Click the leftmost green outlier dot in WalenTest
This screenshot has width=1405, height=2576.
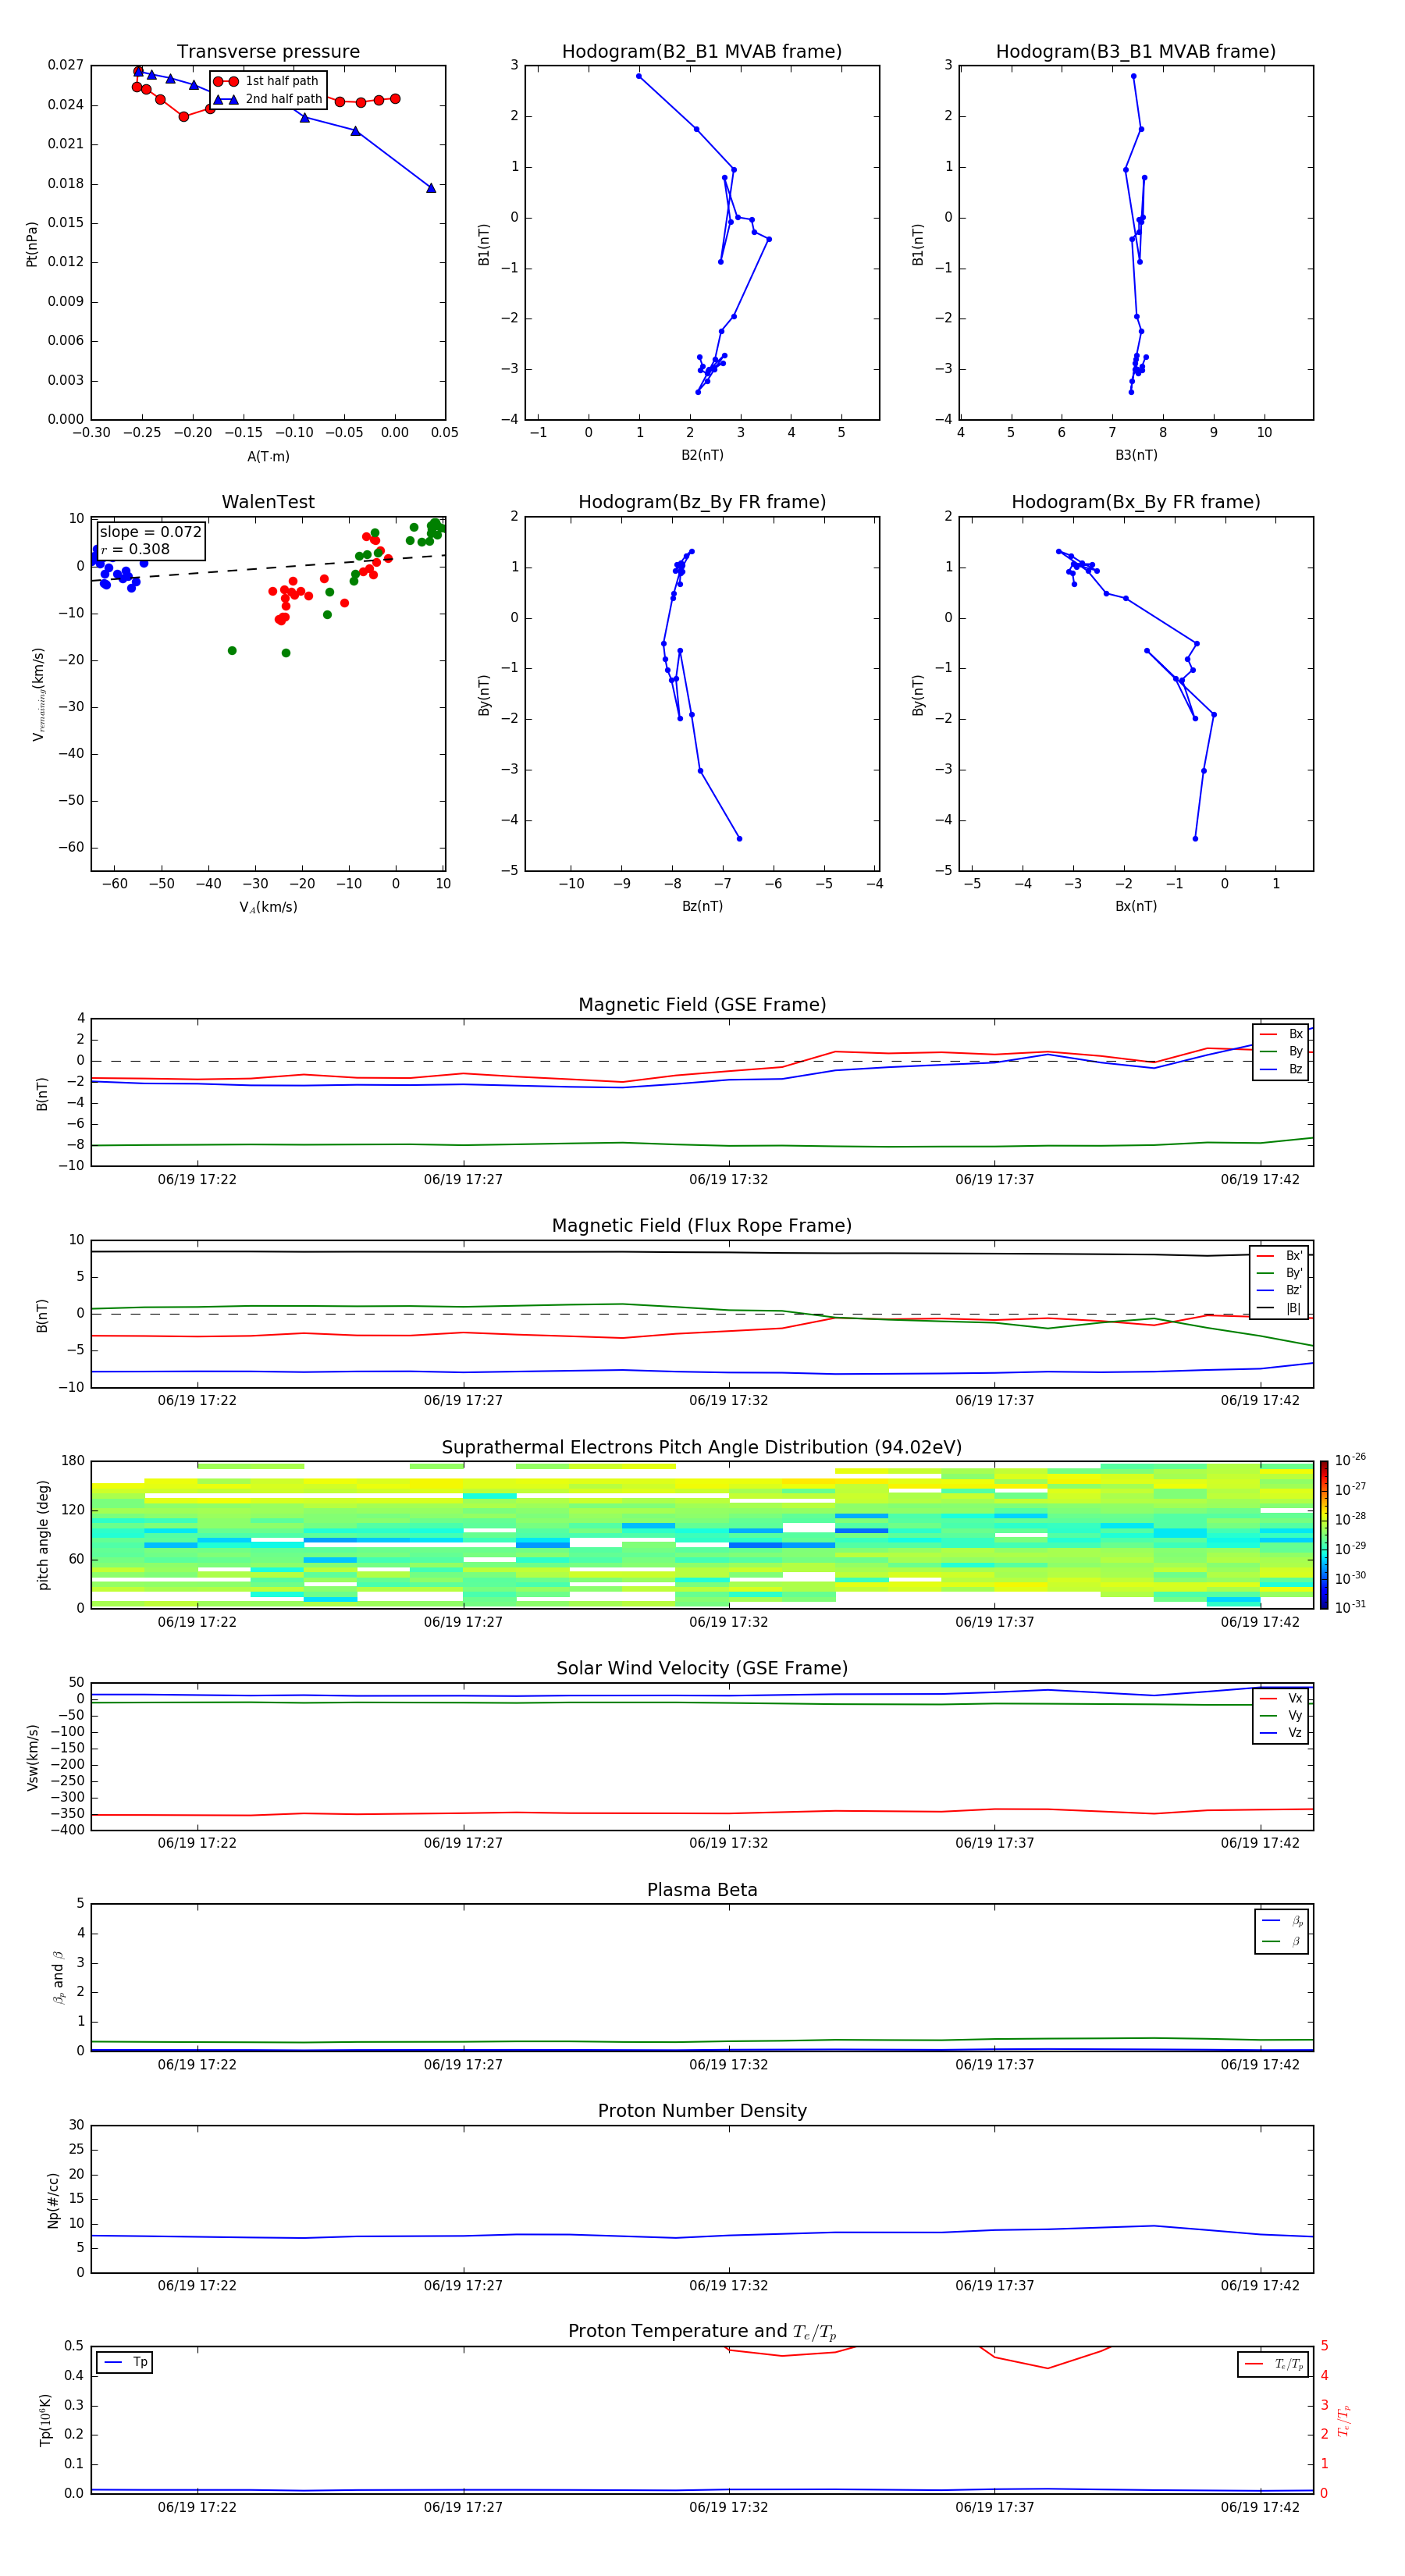coord(232,651)
